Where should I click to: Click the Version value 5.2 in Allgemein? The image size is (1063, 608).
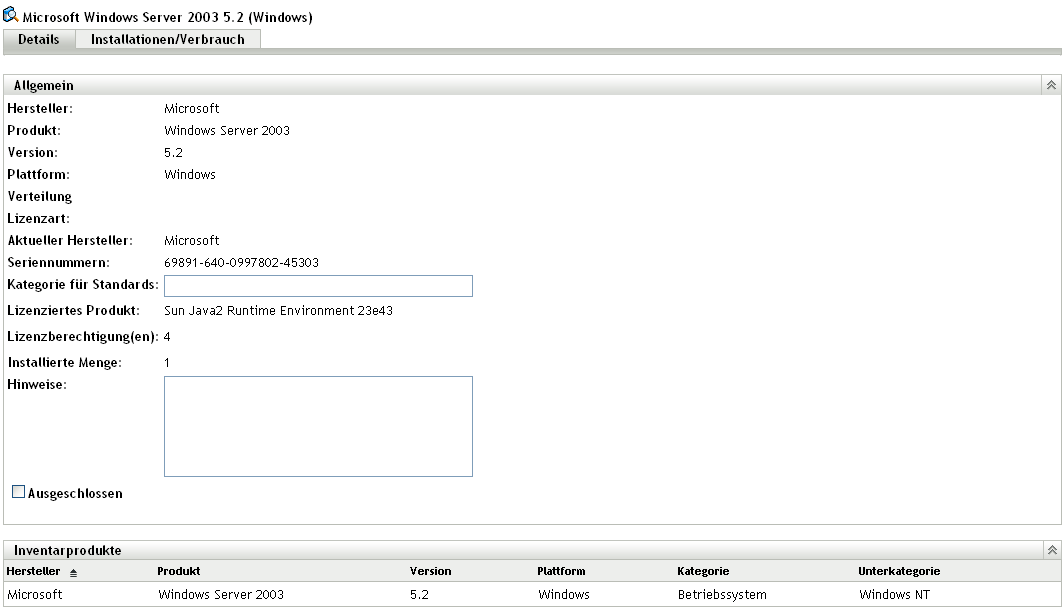click(x=174, y=153)
